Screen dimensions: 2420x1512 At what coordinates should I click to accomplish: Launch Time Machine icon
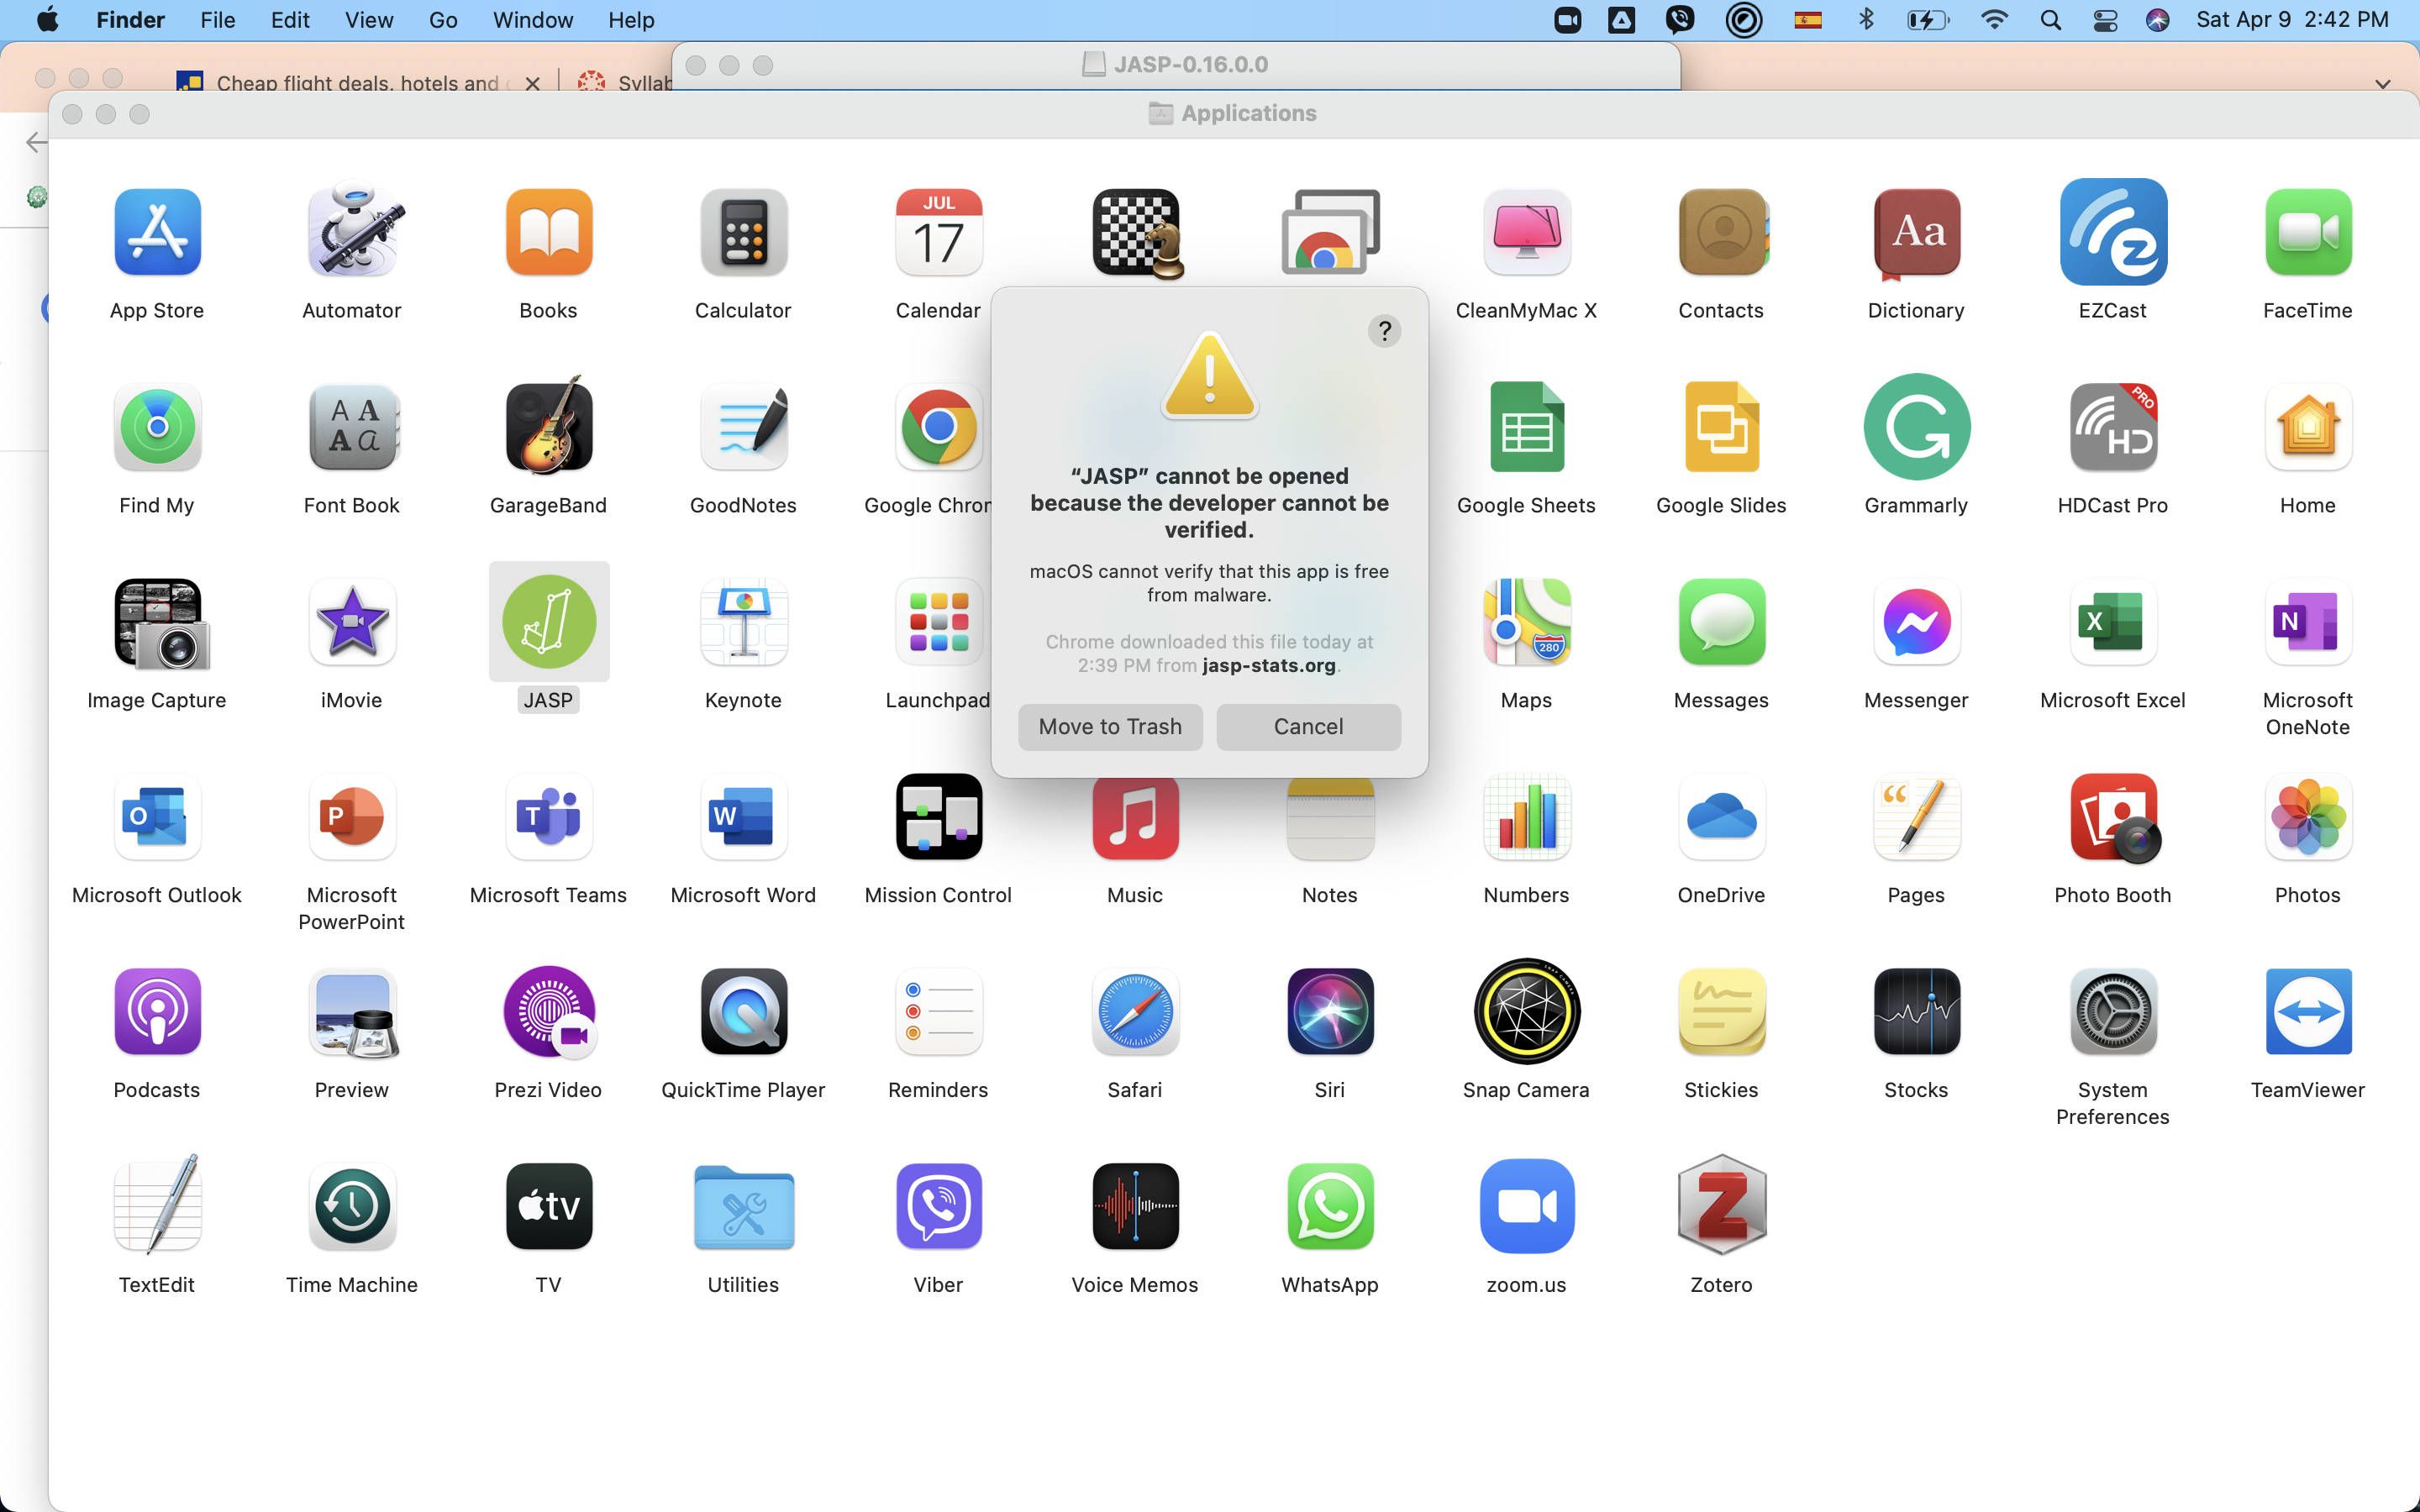pyautogui.click(x=352, y=1206)
